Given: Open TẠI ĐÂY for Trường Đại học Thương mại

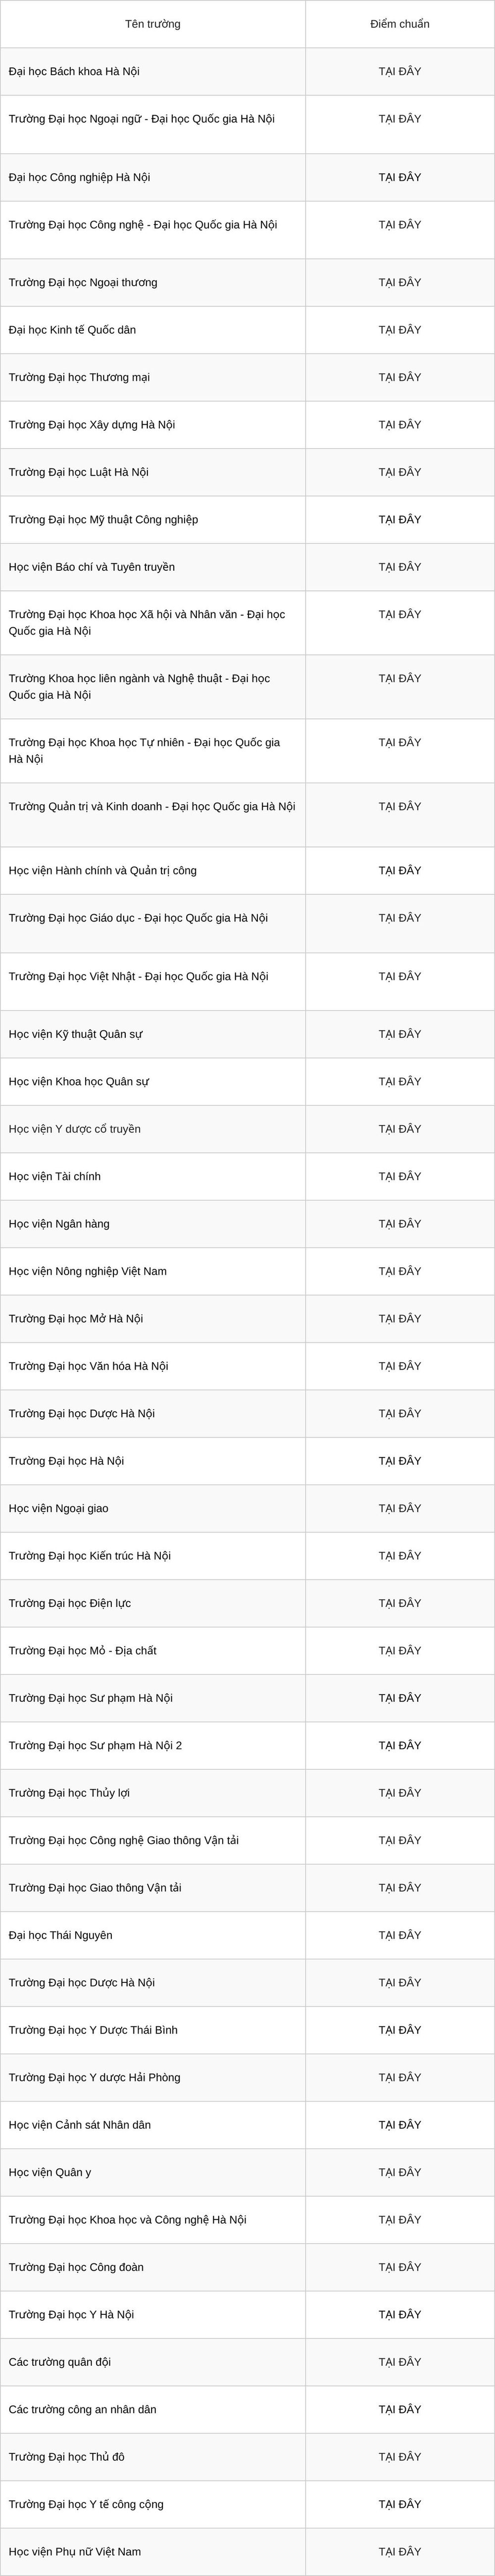Looking at the screenshot, I should [400, 378].
